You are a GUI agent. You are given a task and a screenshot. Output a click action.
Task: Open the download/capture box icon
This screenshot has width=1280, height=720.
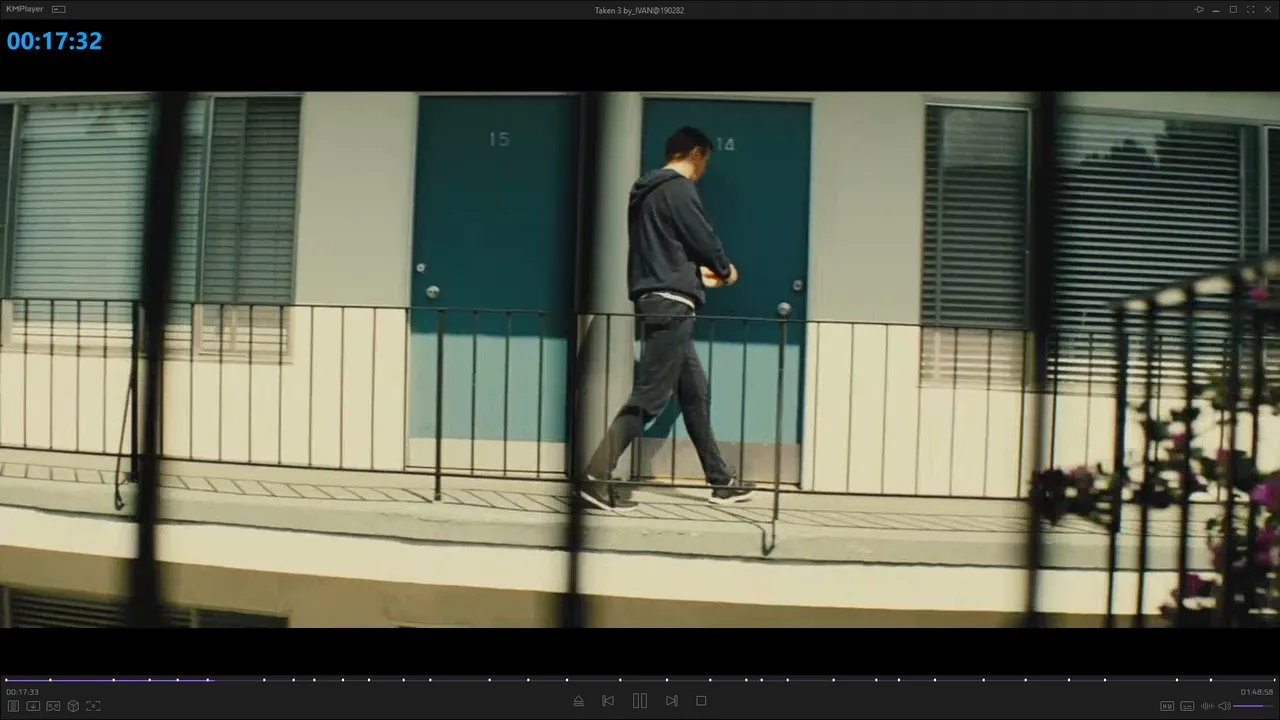[33, 706]
